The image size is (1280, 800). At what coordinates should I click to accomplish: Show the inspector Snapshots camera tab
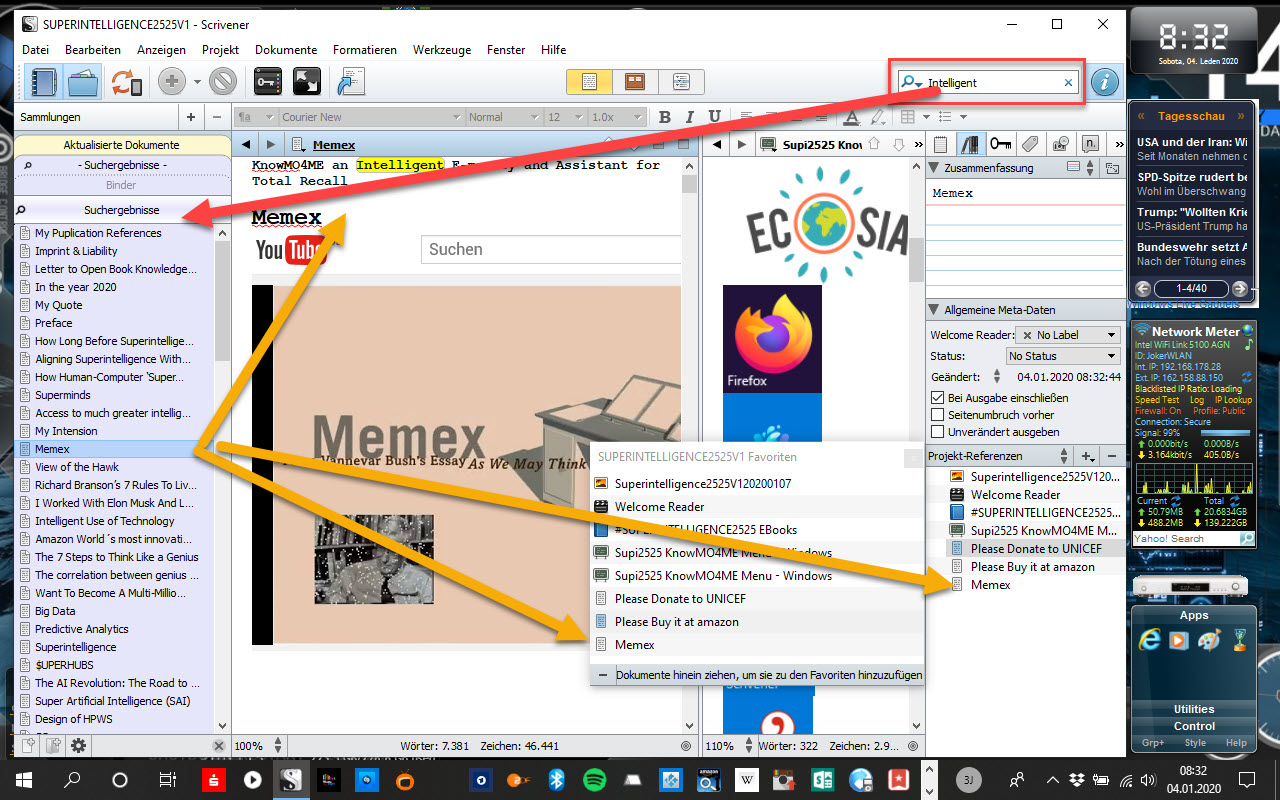point(1061,144)
